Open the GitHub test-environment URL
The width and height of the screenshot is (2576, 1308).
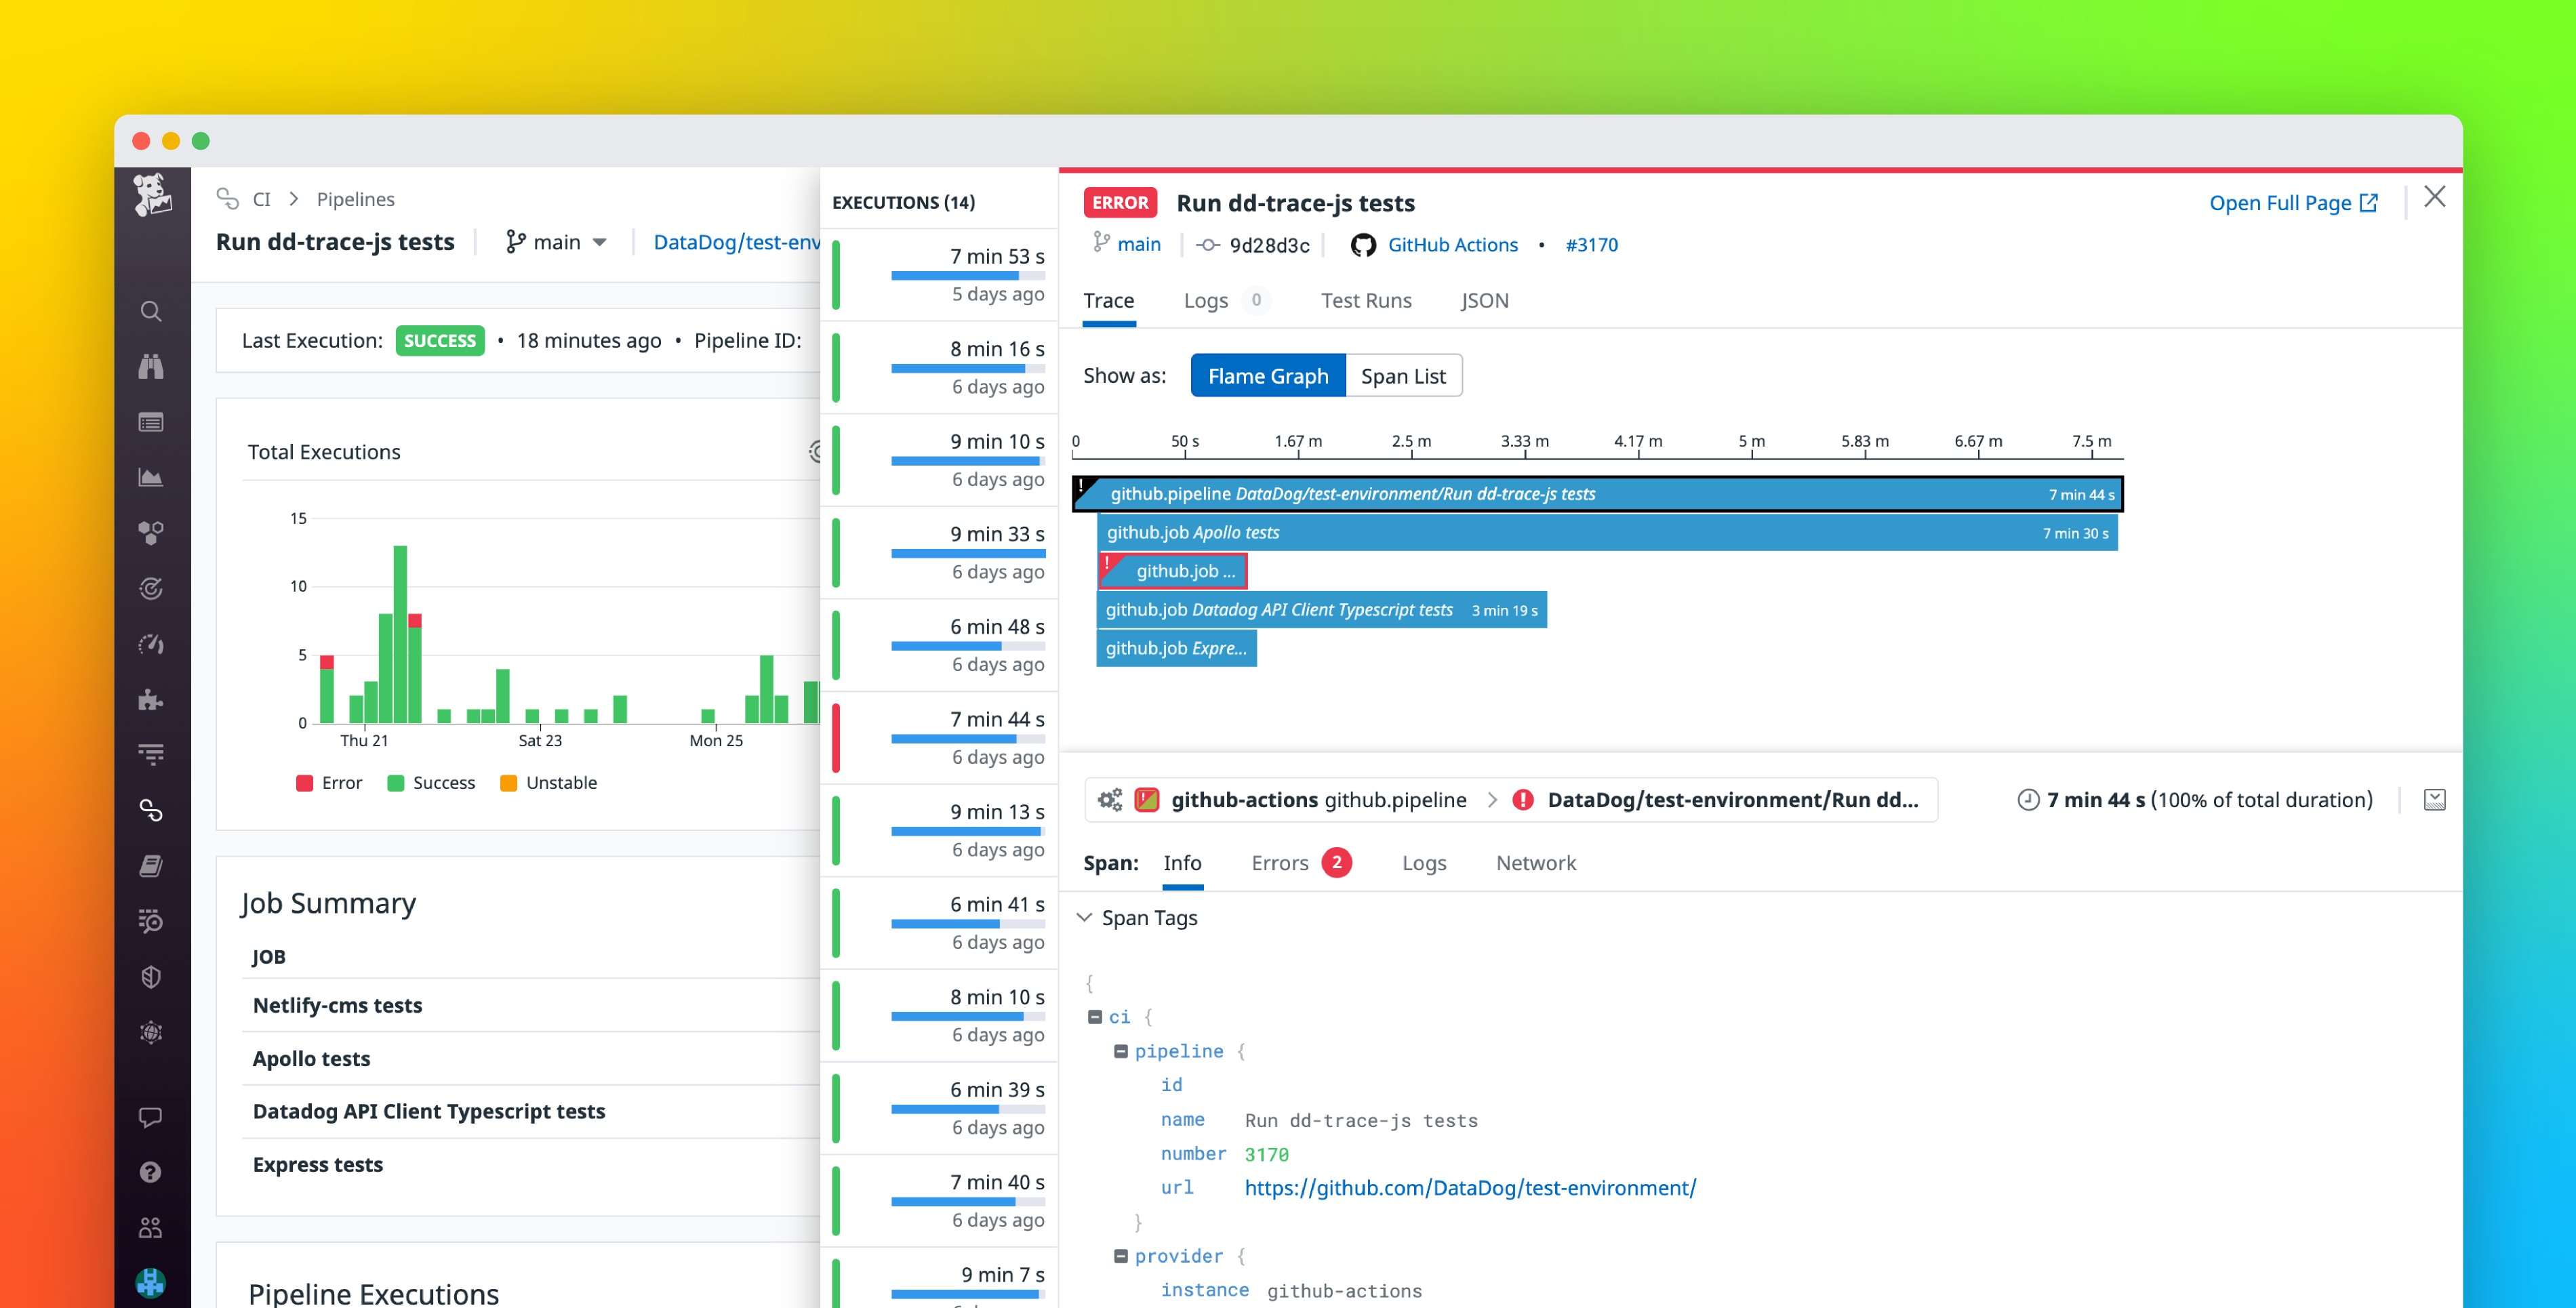point(1470,1188)
